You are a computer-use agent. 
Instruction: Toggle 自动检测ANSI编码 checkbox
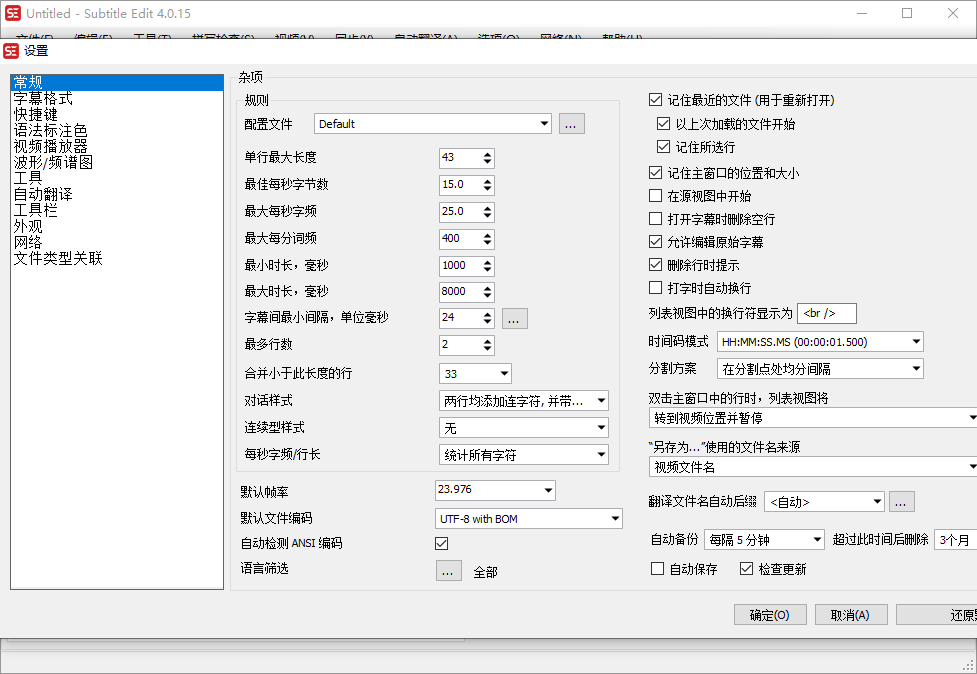[441, 543]
